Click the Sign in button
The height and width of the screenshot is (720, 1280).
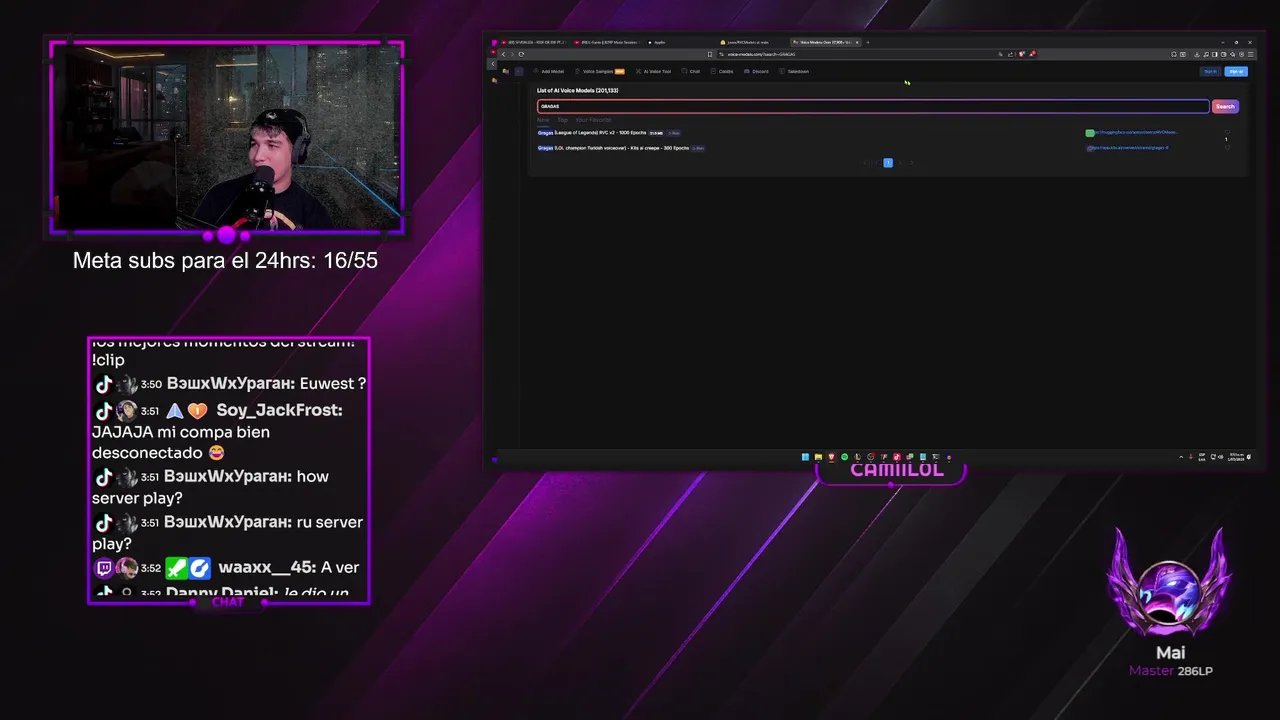1210,71
